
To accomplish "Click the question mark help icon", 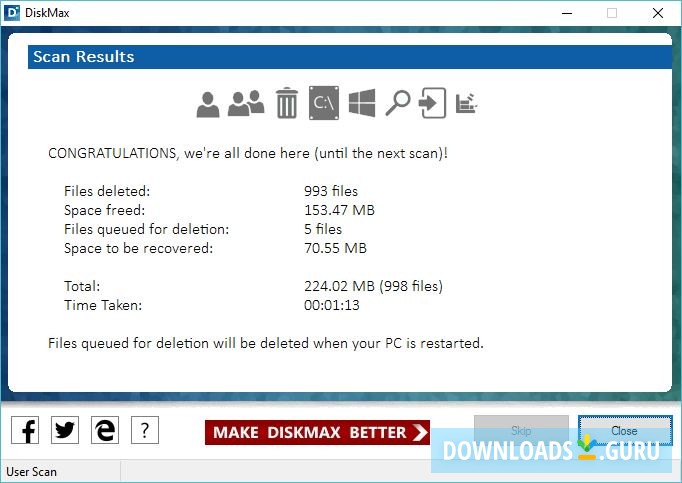I will (145, 430).
